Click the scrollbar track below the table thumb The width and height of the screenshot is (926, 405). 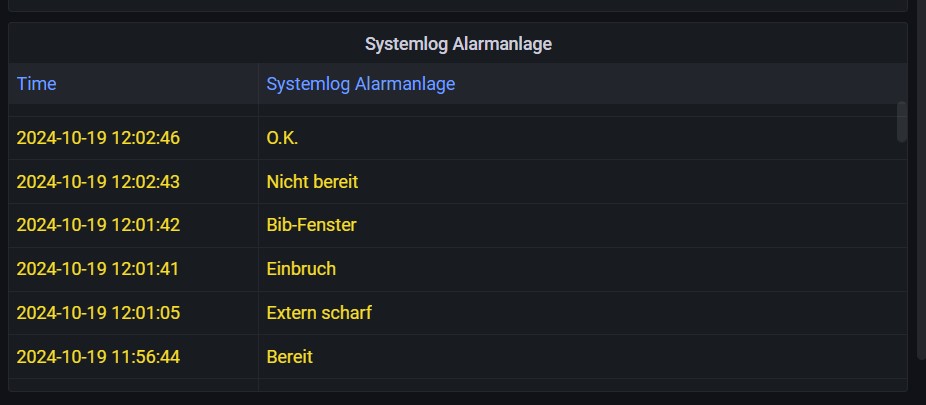(901, 266)
